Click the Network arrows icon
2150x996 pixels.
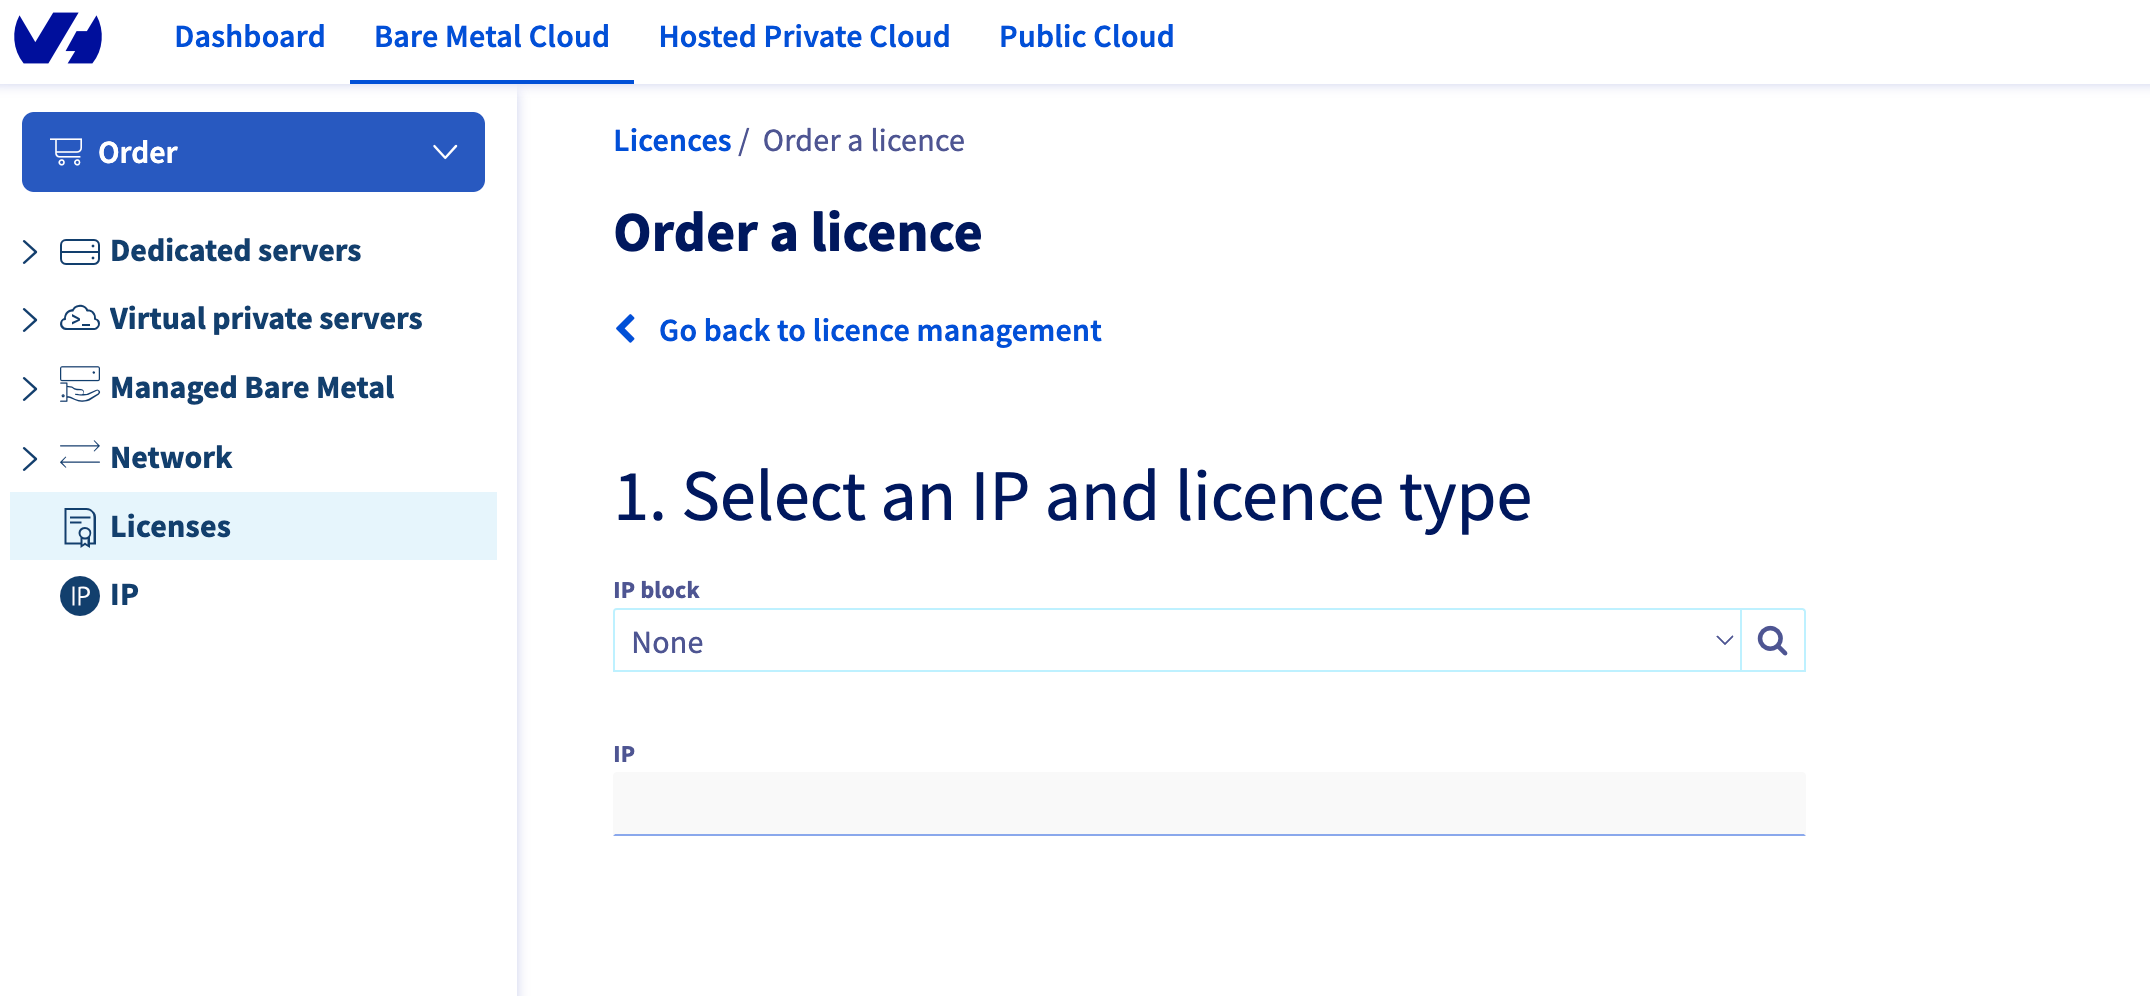pos(80,457)
